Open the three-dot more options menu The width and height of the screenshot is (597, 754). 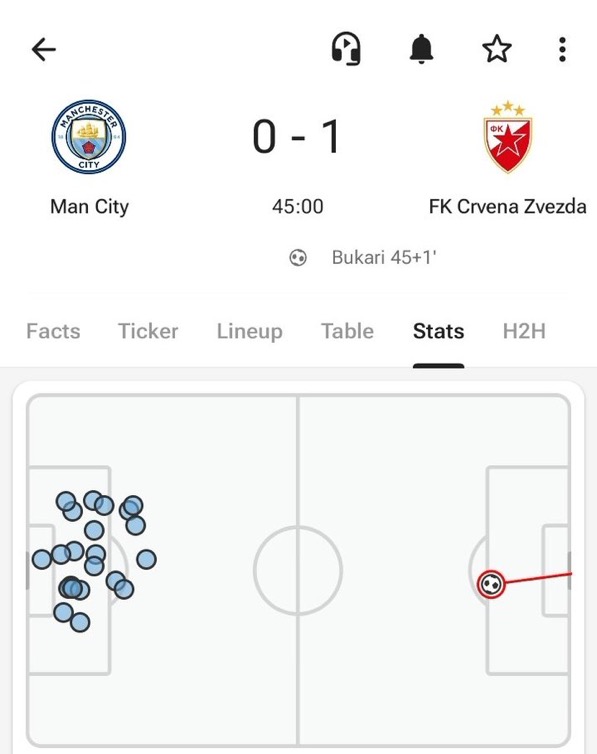coord(562,49)
